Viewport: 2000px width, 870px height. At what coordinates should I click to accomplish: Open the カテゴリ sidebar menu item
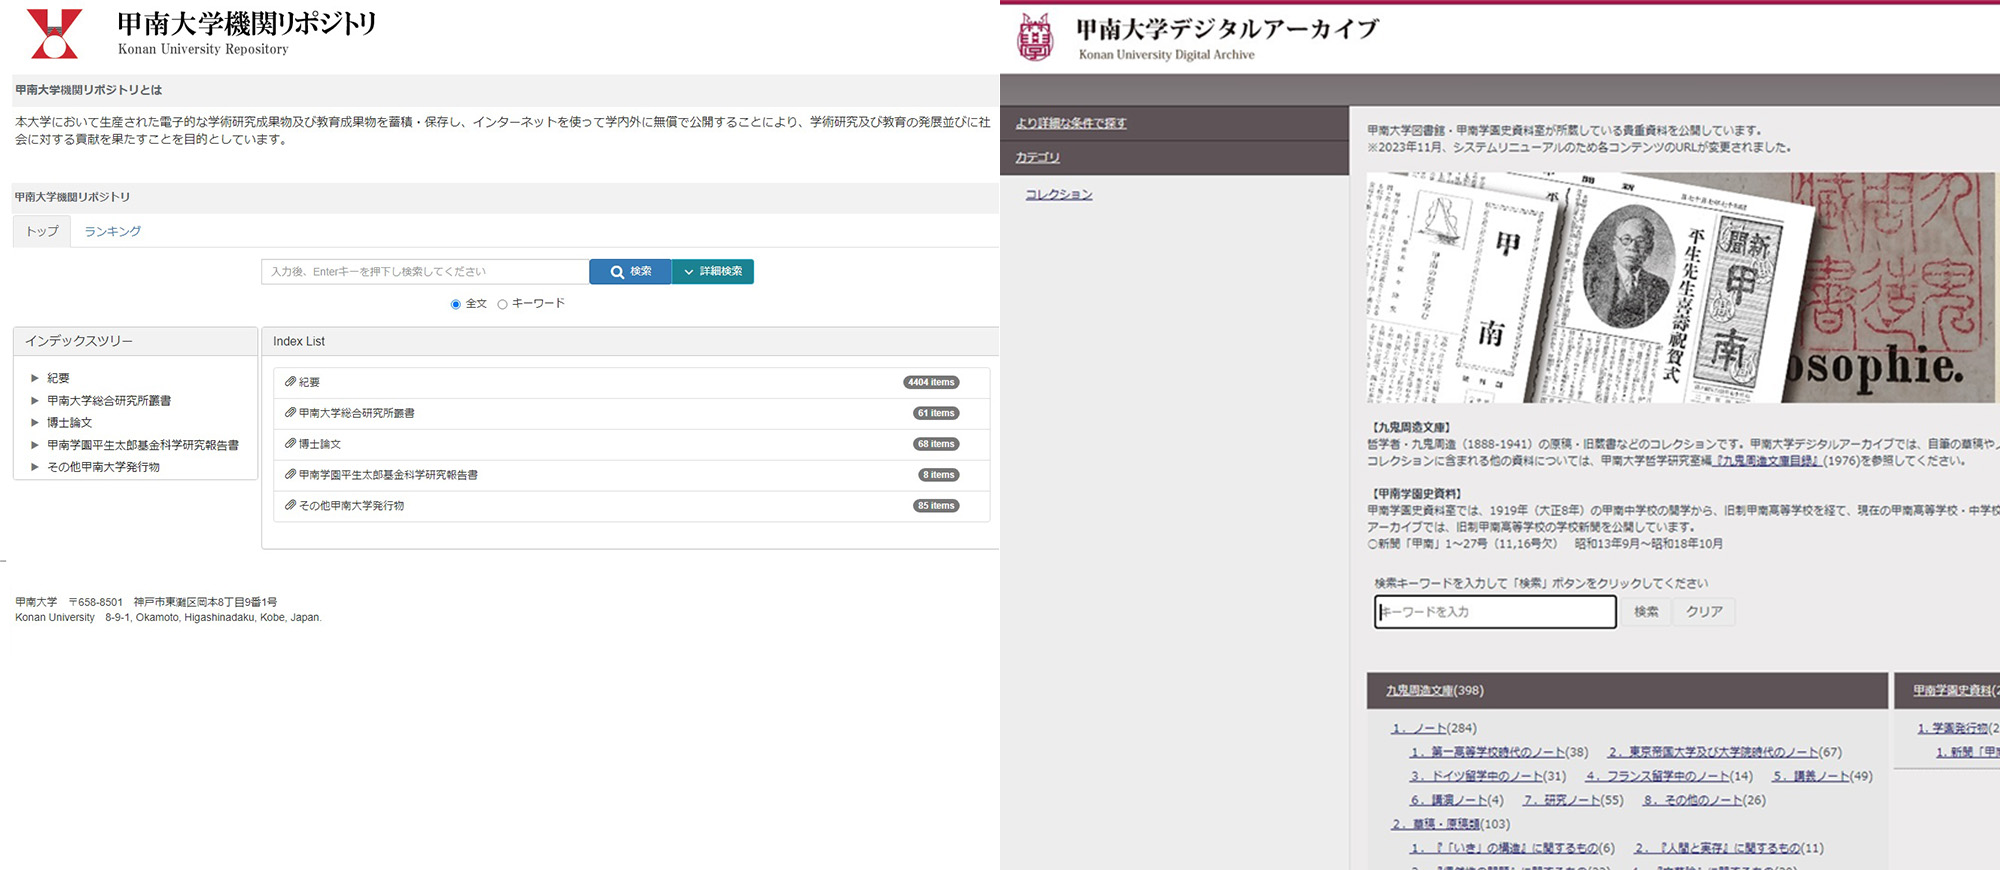pos(1037,157)
